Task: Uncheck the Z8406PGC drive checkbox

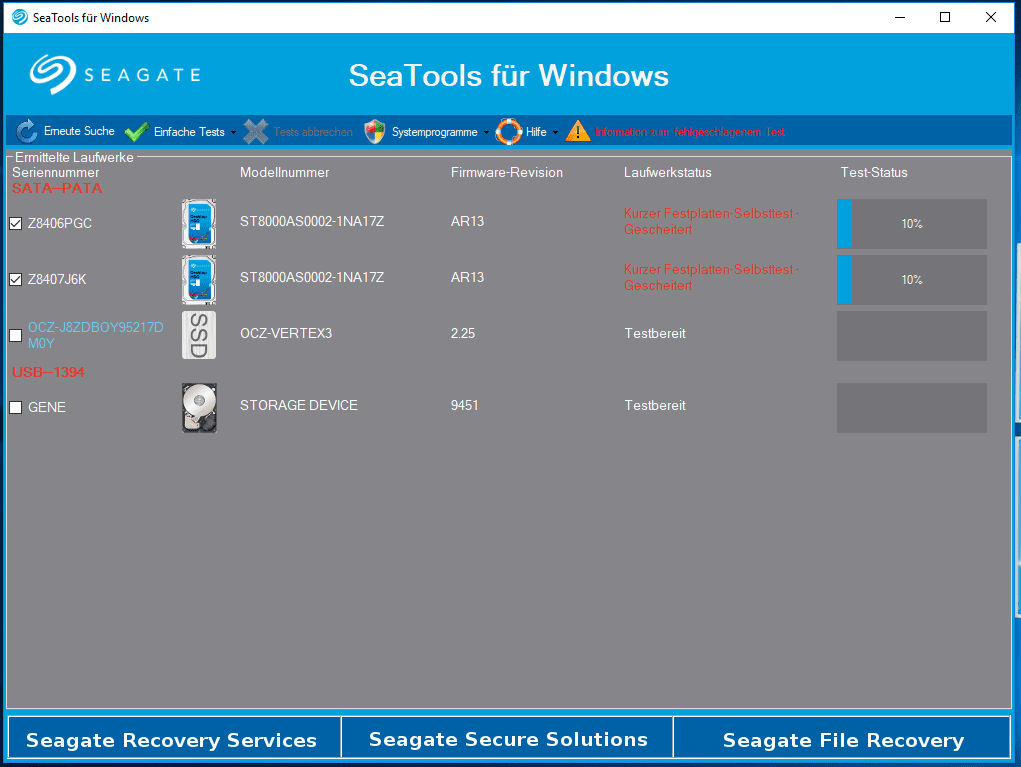Action: [16, 223]
